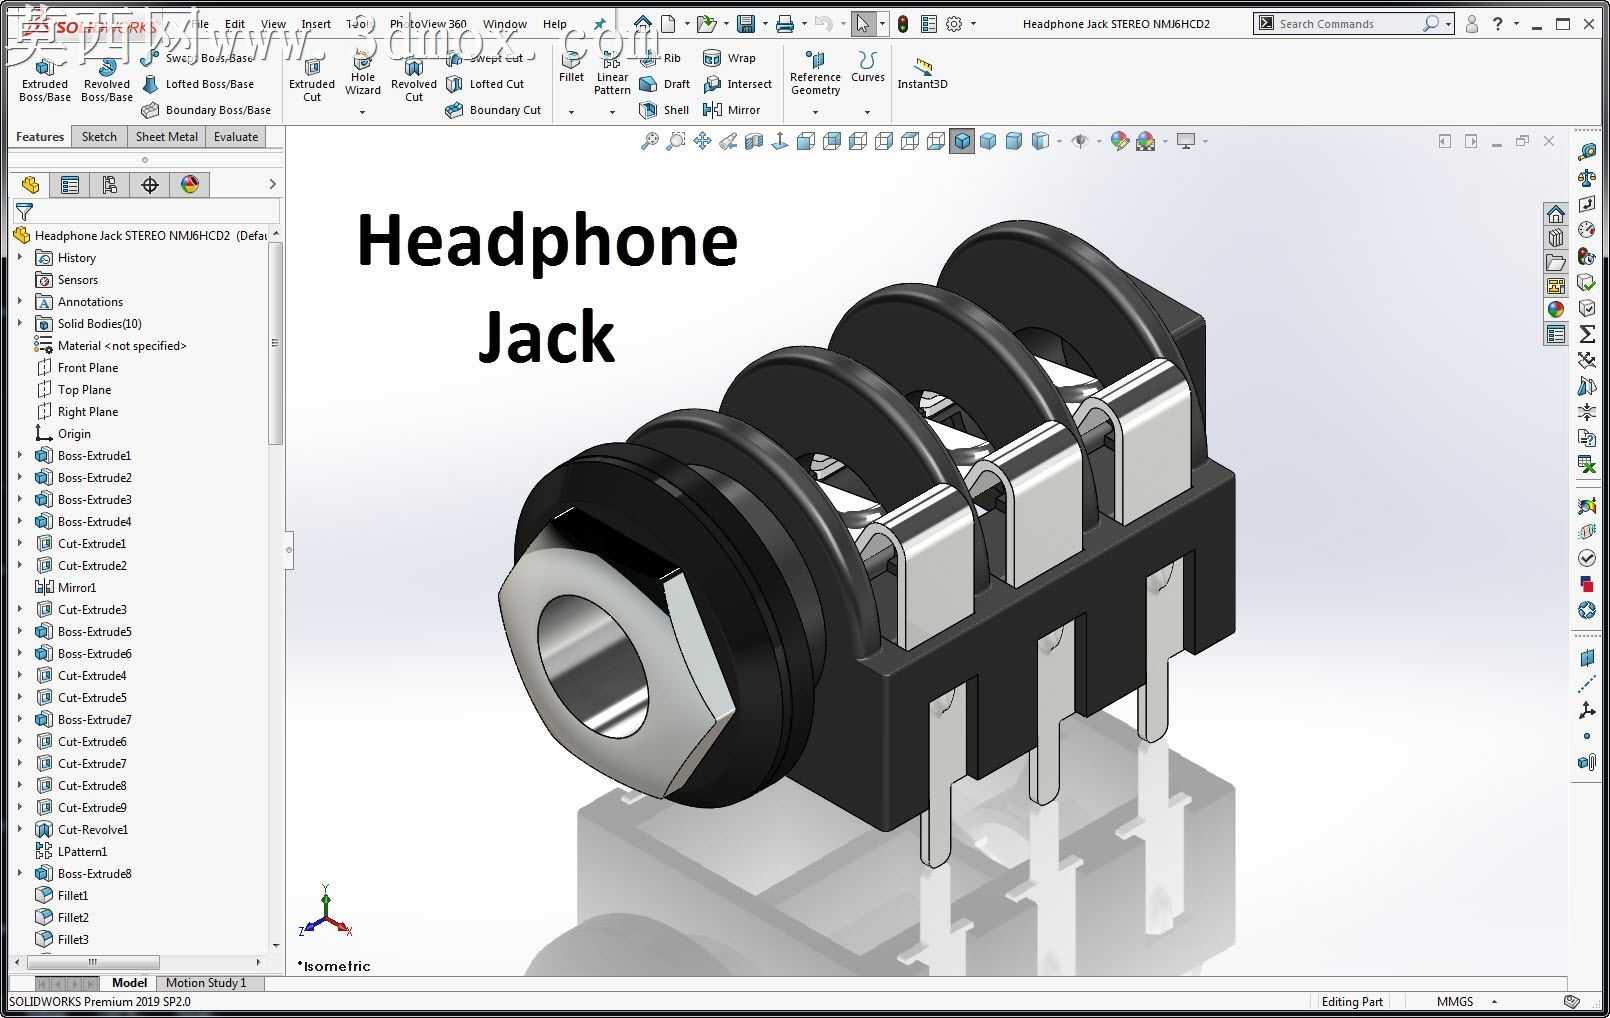Click the Boundary Boss/Base button

click(207, 110)
